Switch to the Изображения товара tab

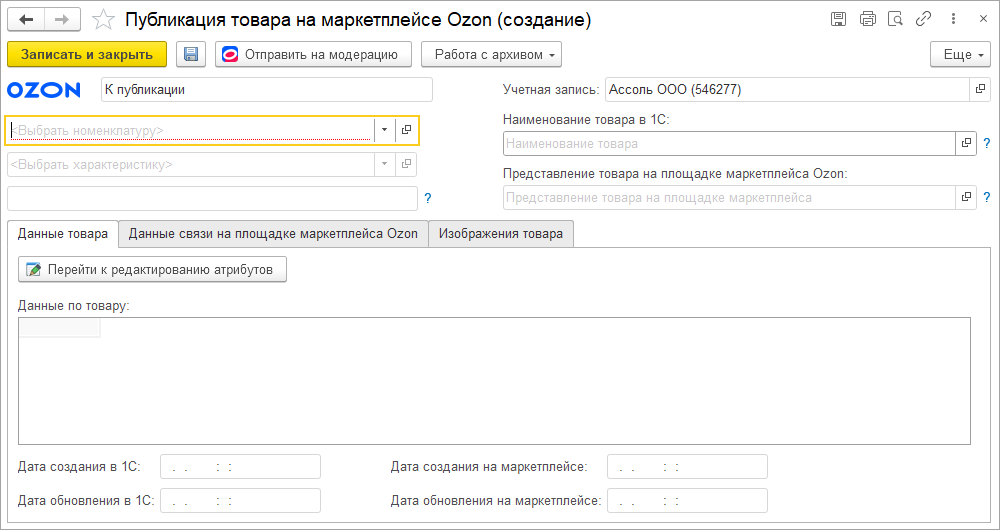501,233
